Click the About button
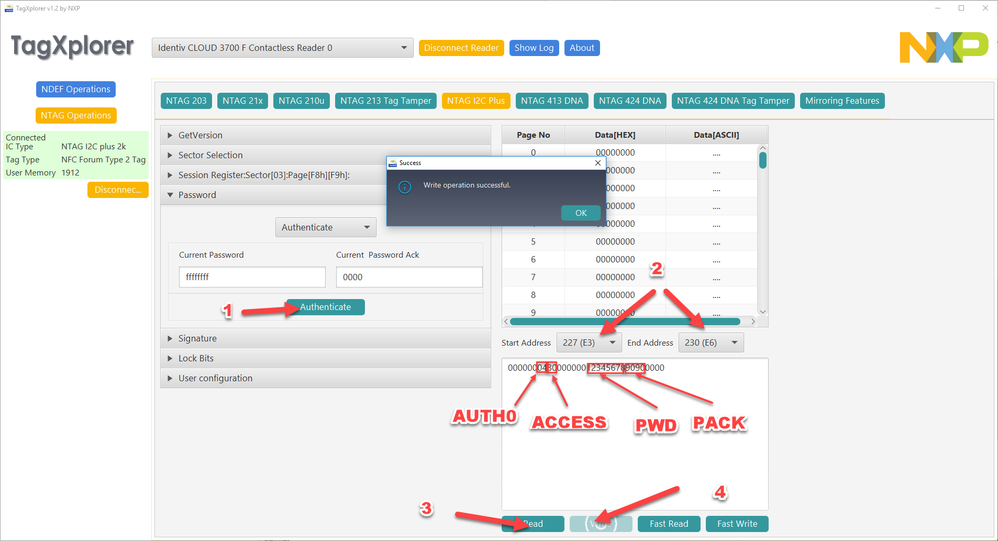Viewport: 998px width, 541px height. coord(582,48)
